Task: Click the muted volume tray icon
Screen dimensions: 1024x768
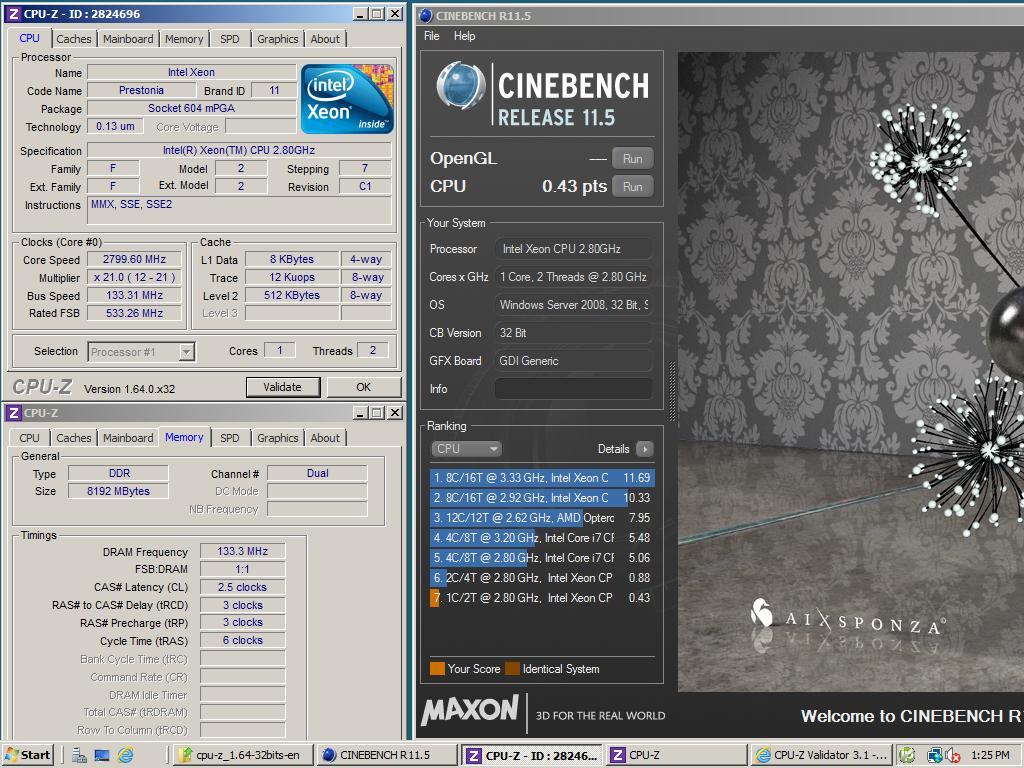Action: [952, 756]
